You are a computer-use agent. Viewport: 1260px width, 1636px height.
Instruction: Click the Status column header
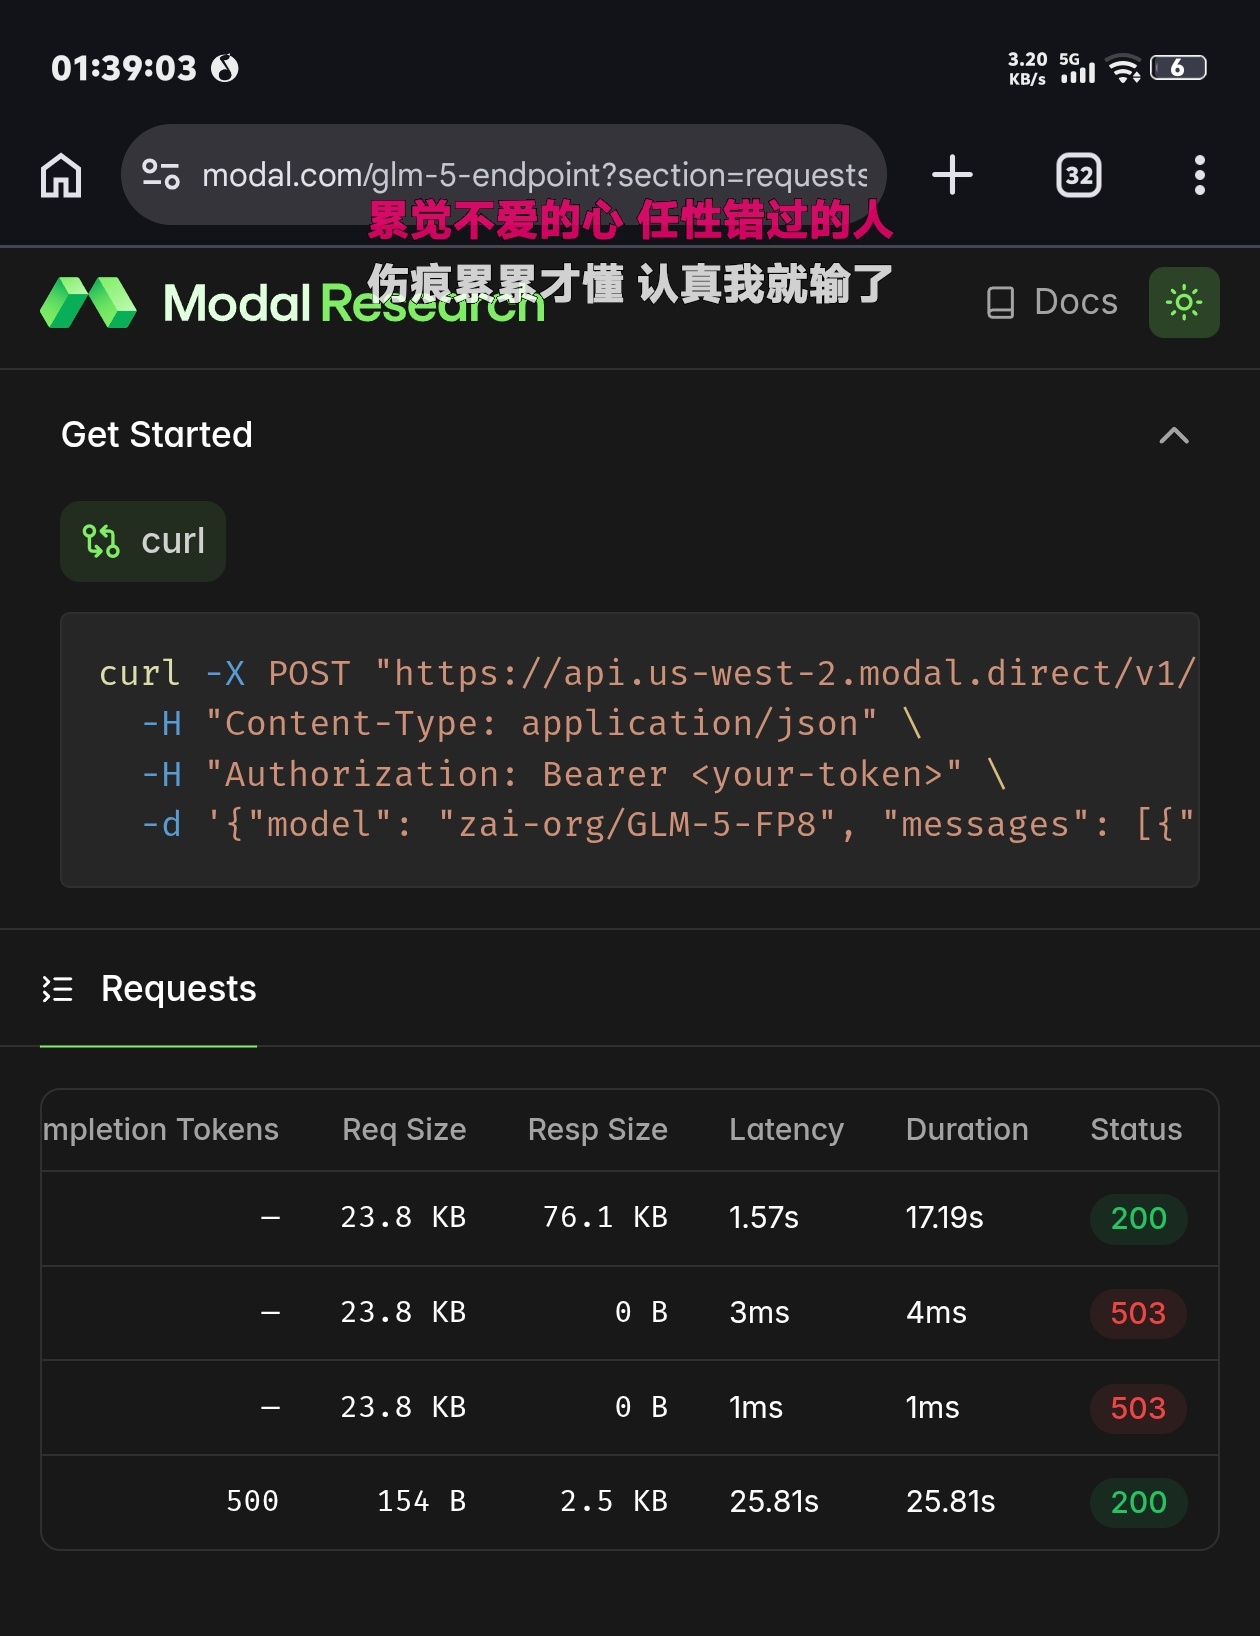(x=1136, y=1130)
